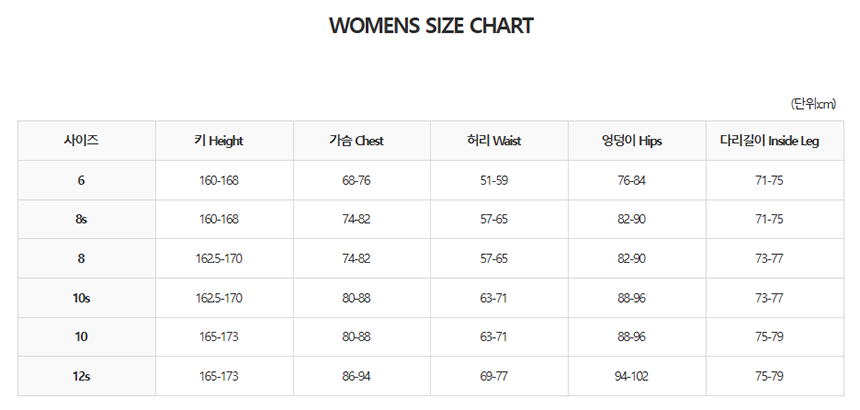This screenshot has height=410, width=860.
Task: Click the 가슴 Chest column header
Action: [x=356, y=141]
